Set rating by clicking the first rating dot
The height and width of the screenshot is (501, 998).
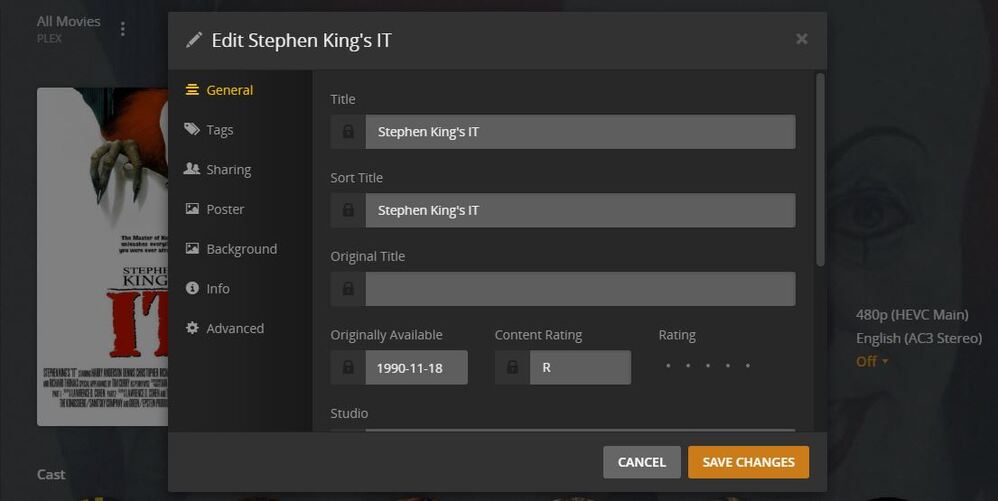coord(668,366)
